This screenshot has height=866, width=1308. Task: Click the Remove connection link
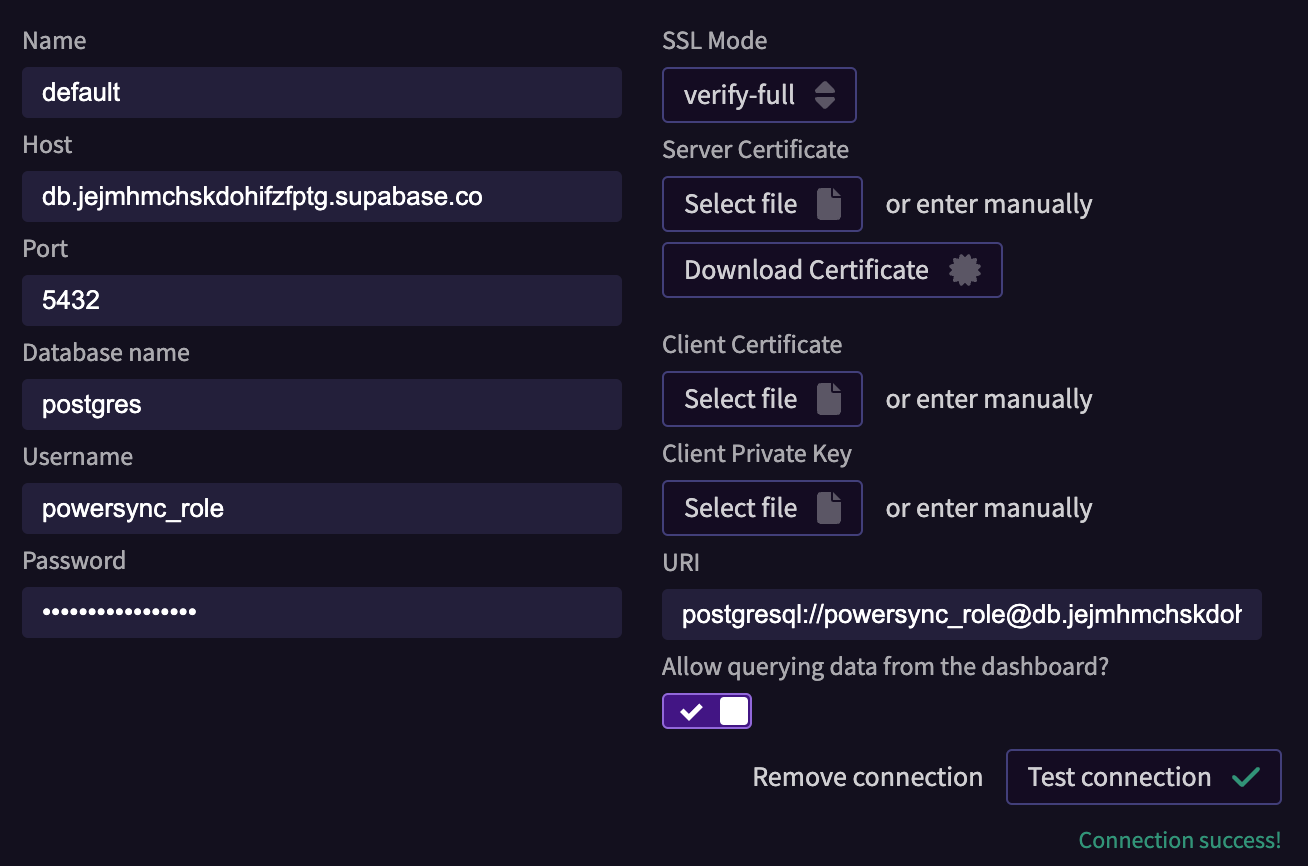(867, 777)
